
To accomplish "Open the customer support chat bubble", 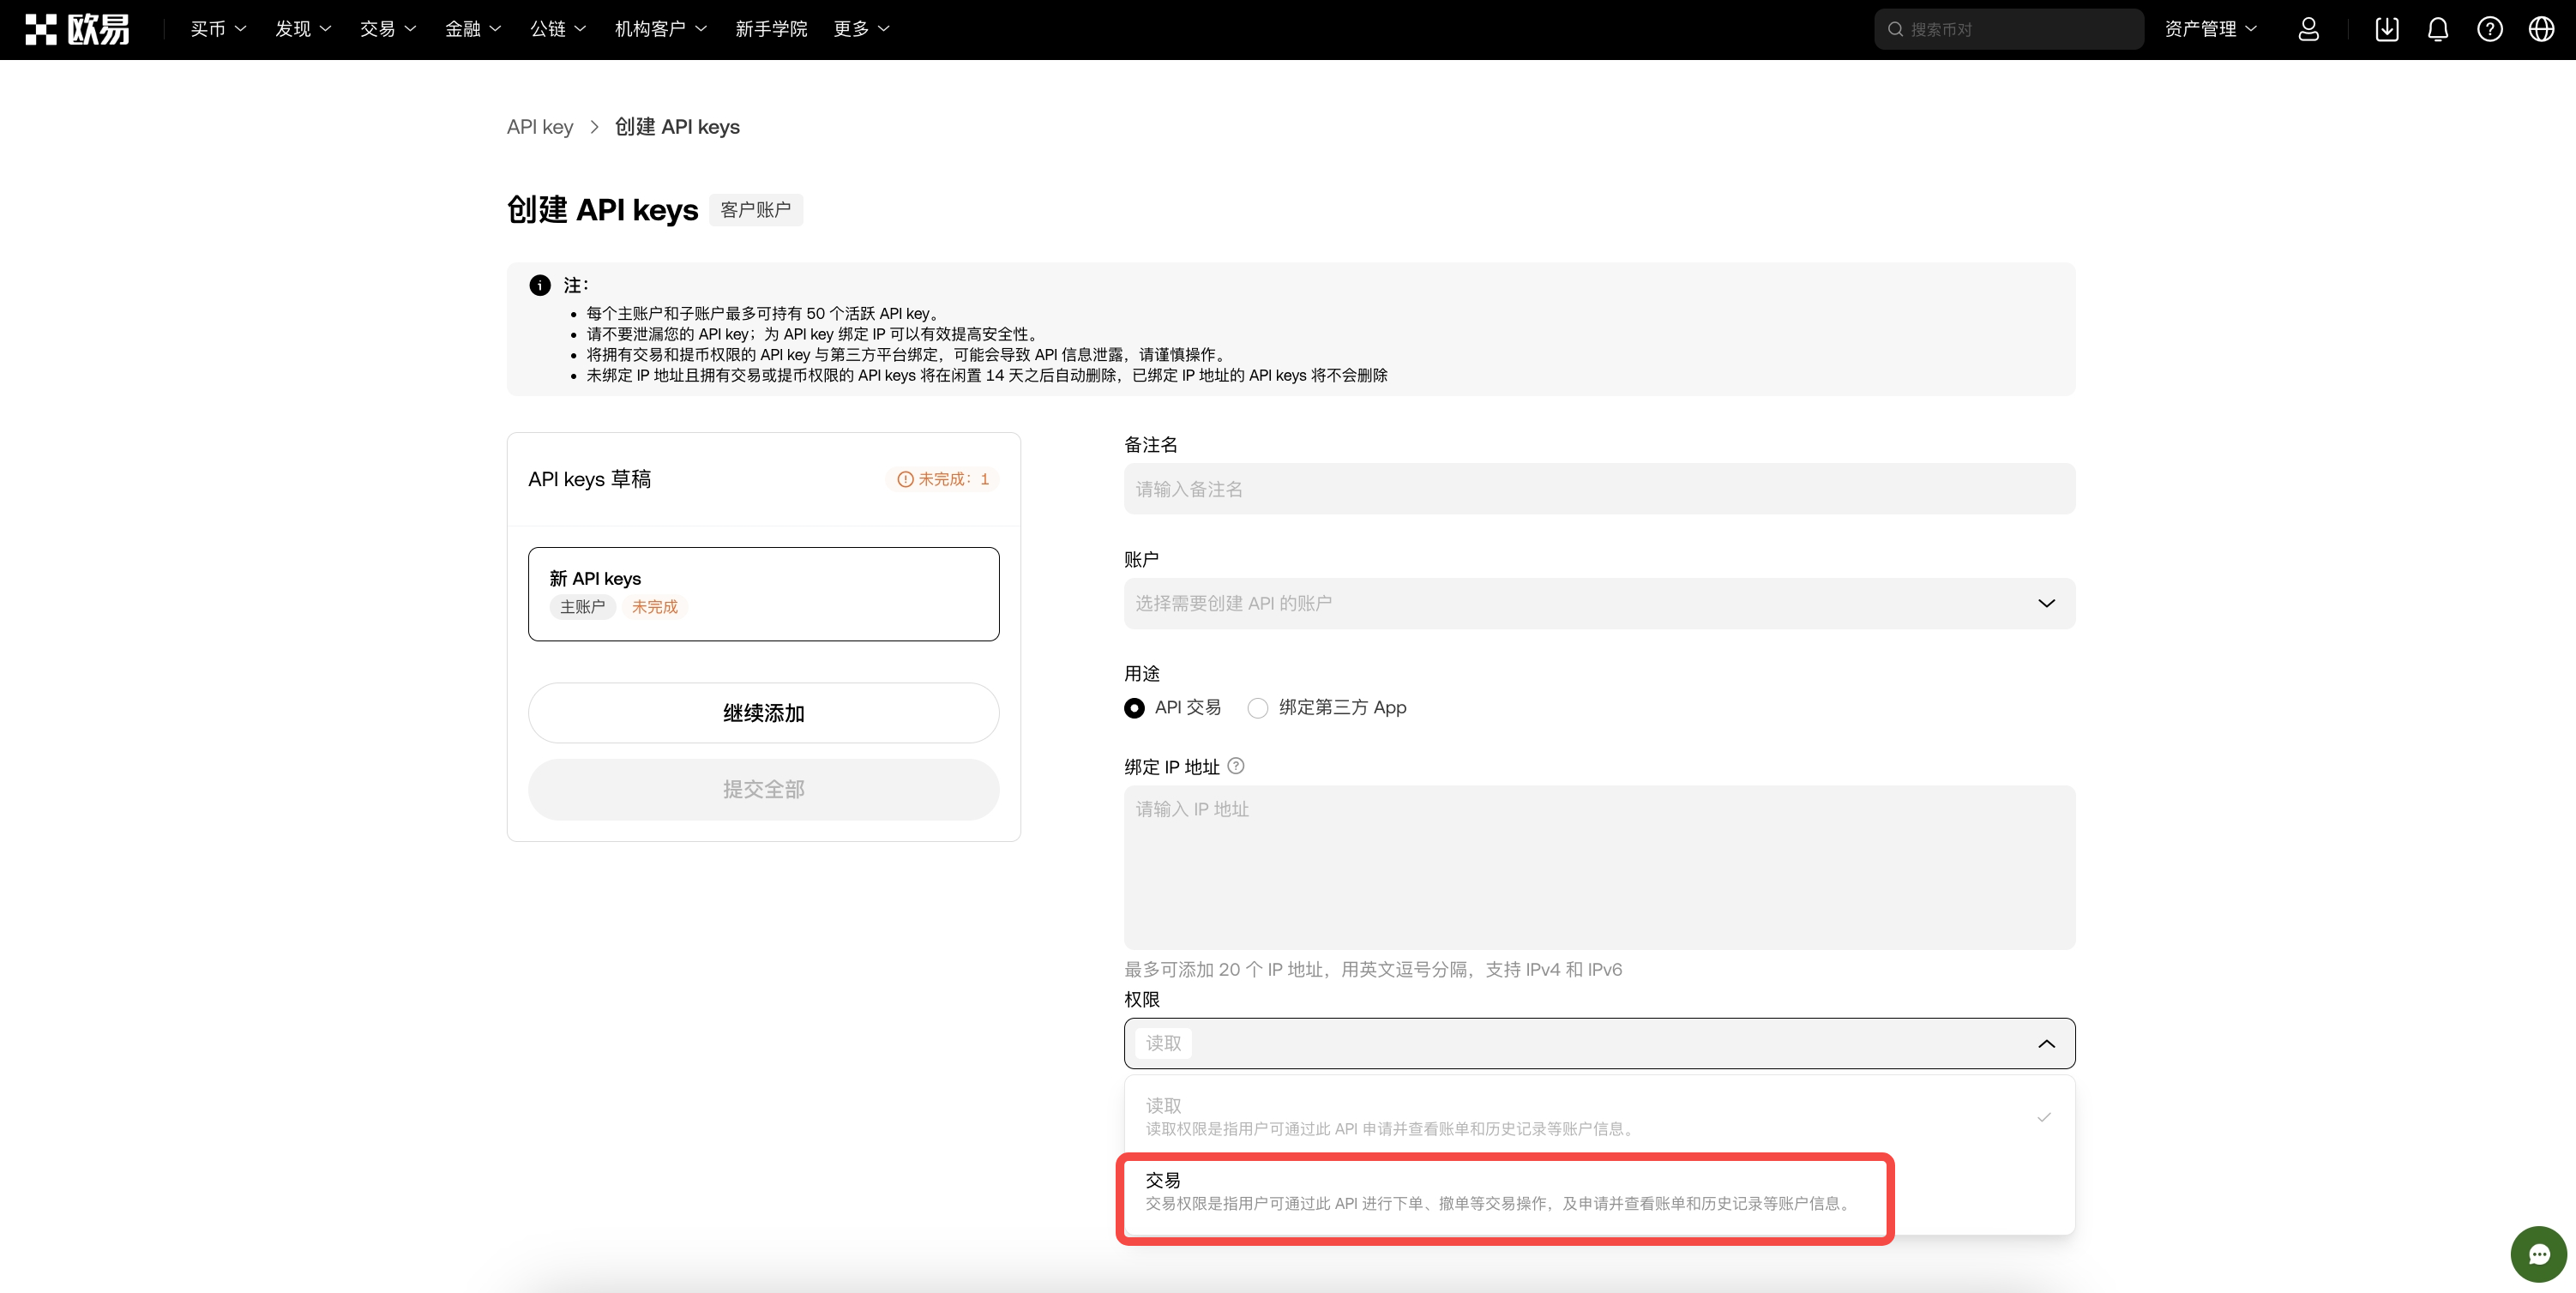I will (x=2538, y=1254).
